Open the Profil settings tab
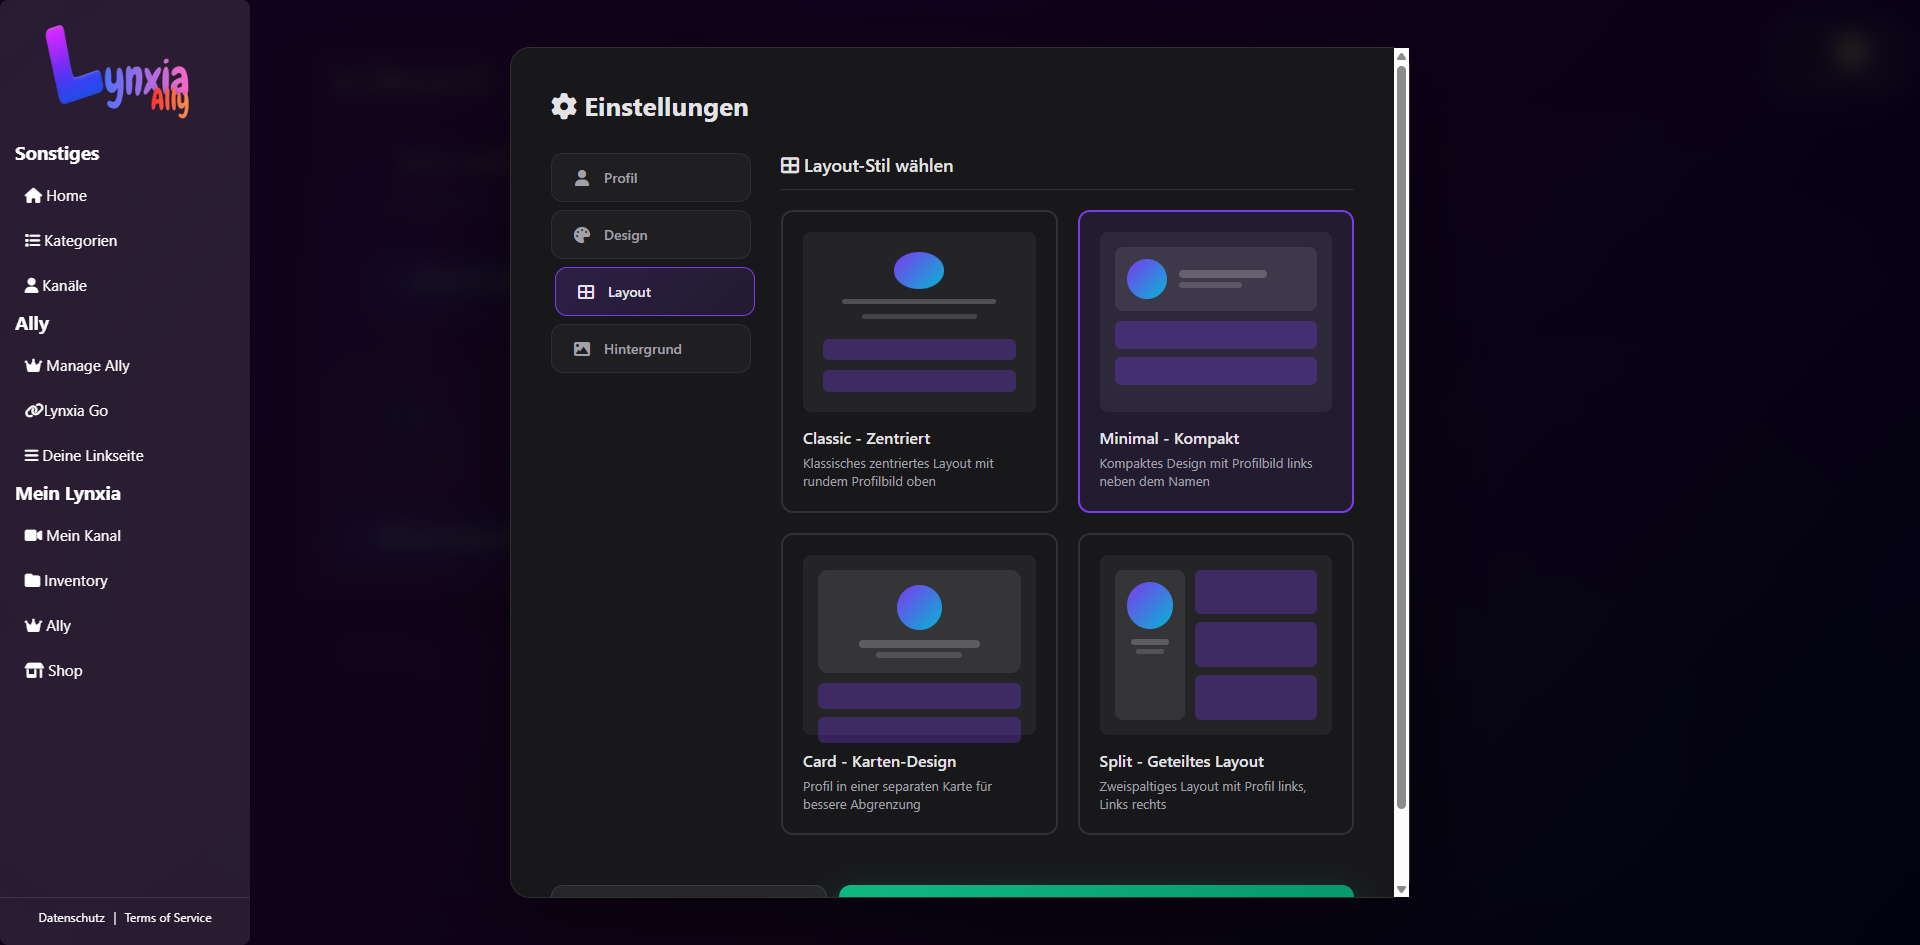This screenshot has width=1920, height=945. (650, 178)
